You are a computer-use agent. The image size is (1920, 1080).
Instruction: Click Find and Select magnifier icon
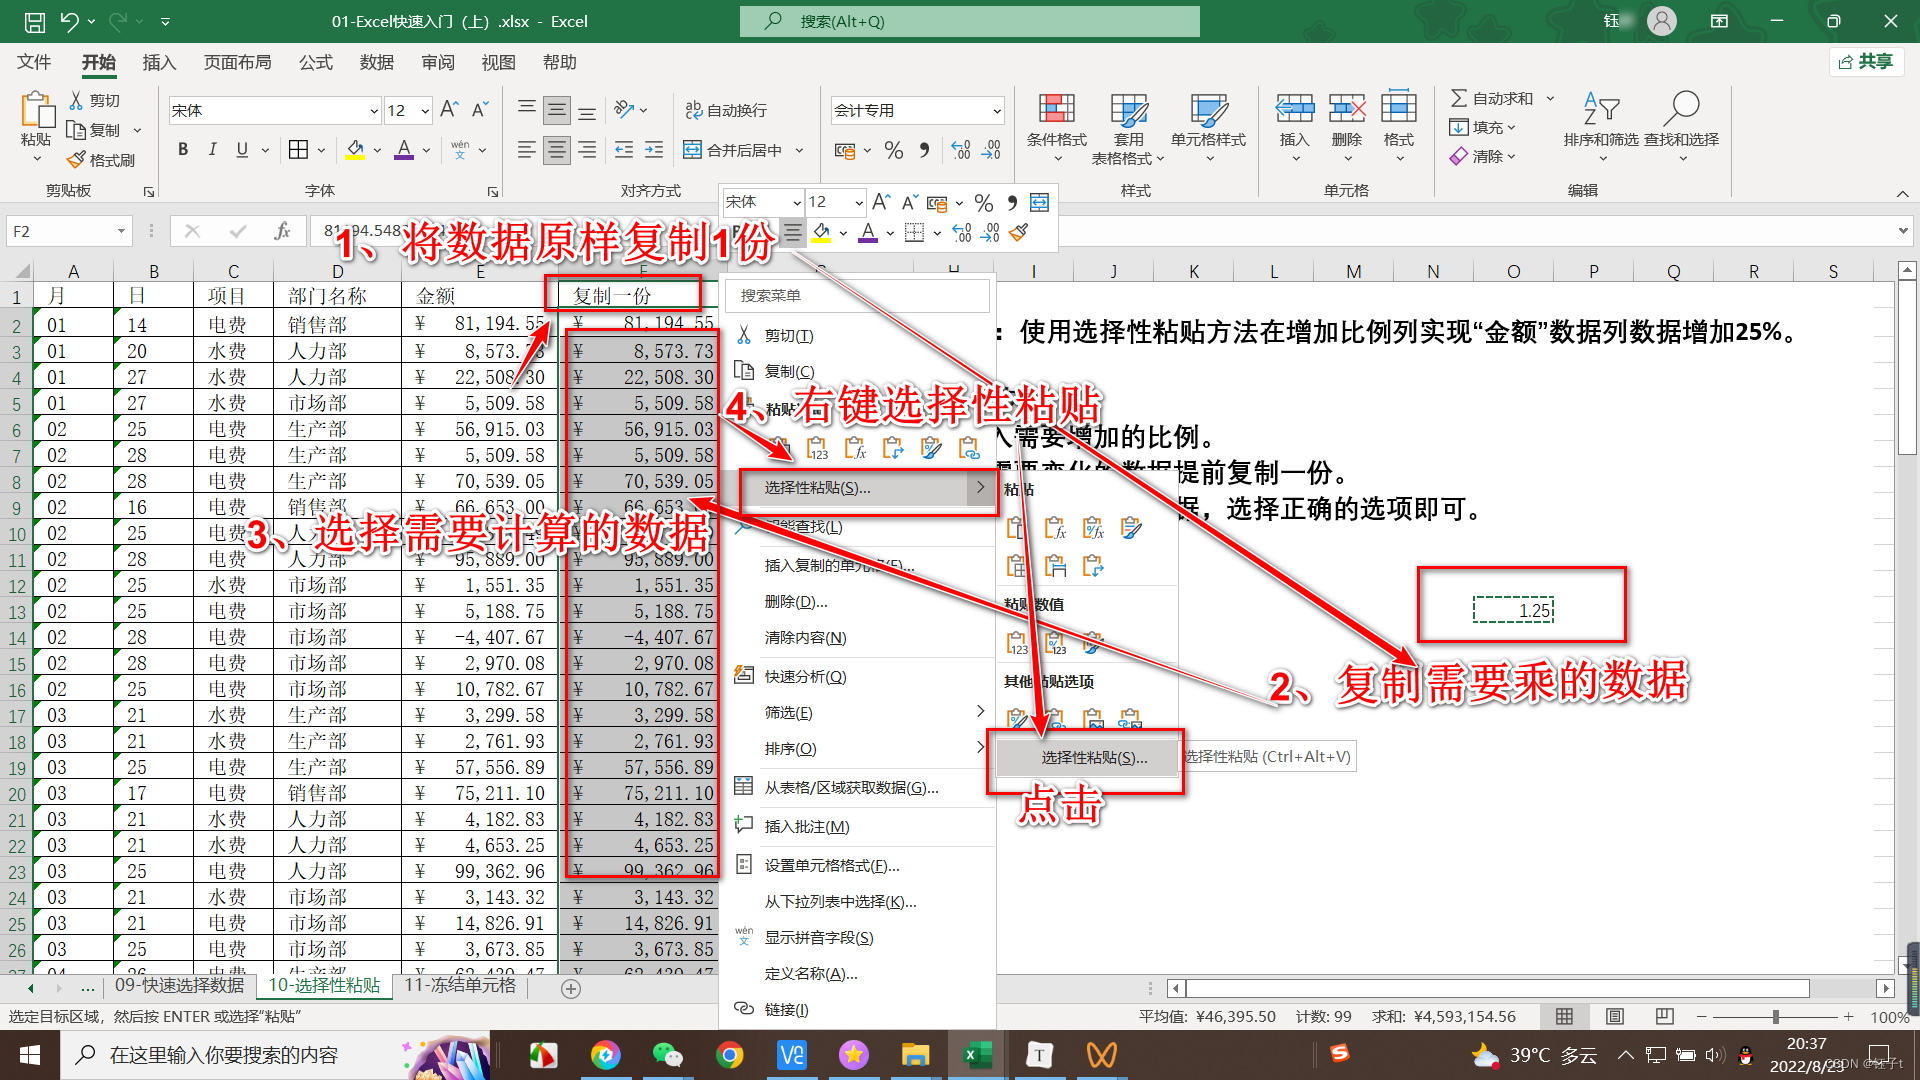[1682, 108]
